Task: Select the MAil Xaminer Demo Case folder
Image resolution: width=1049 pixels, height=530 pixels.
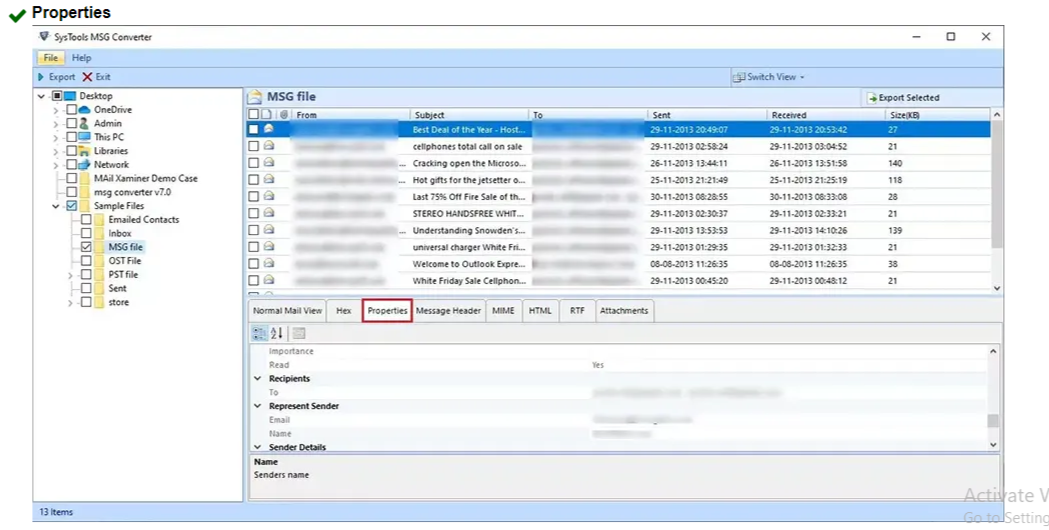Action: (146, 178)
